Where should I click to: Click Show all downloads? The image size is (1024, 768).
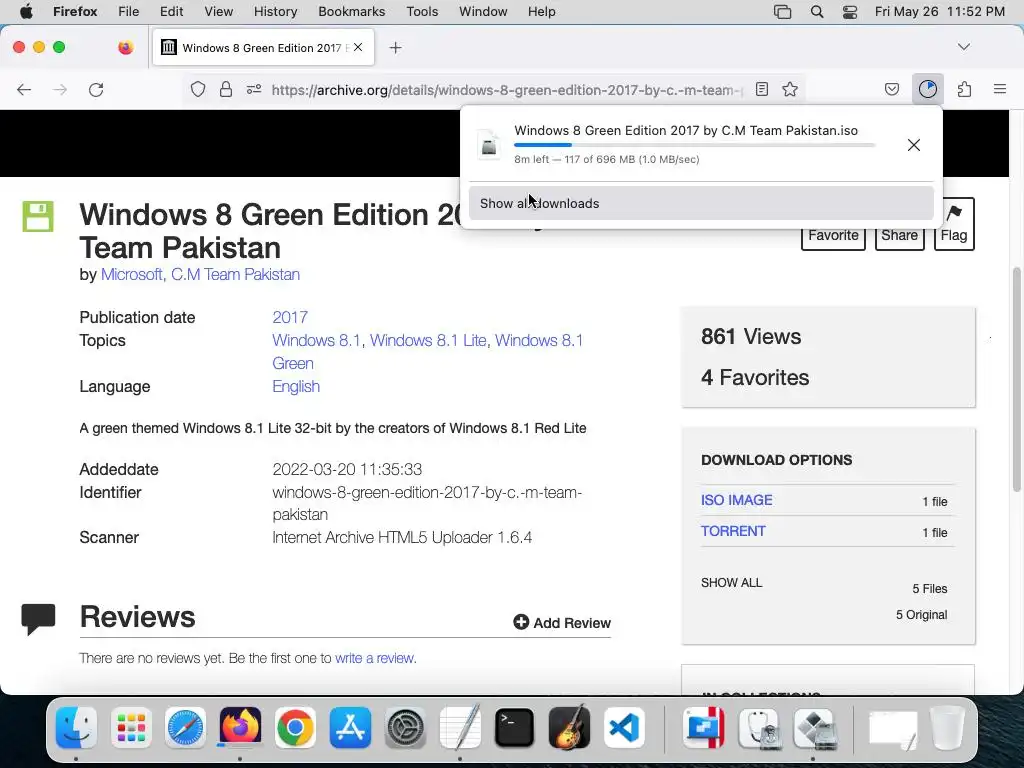(x=701, y=203)
